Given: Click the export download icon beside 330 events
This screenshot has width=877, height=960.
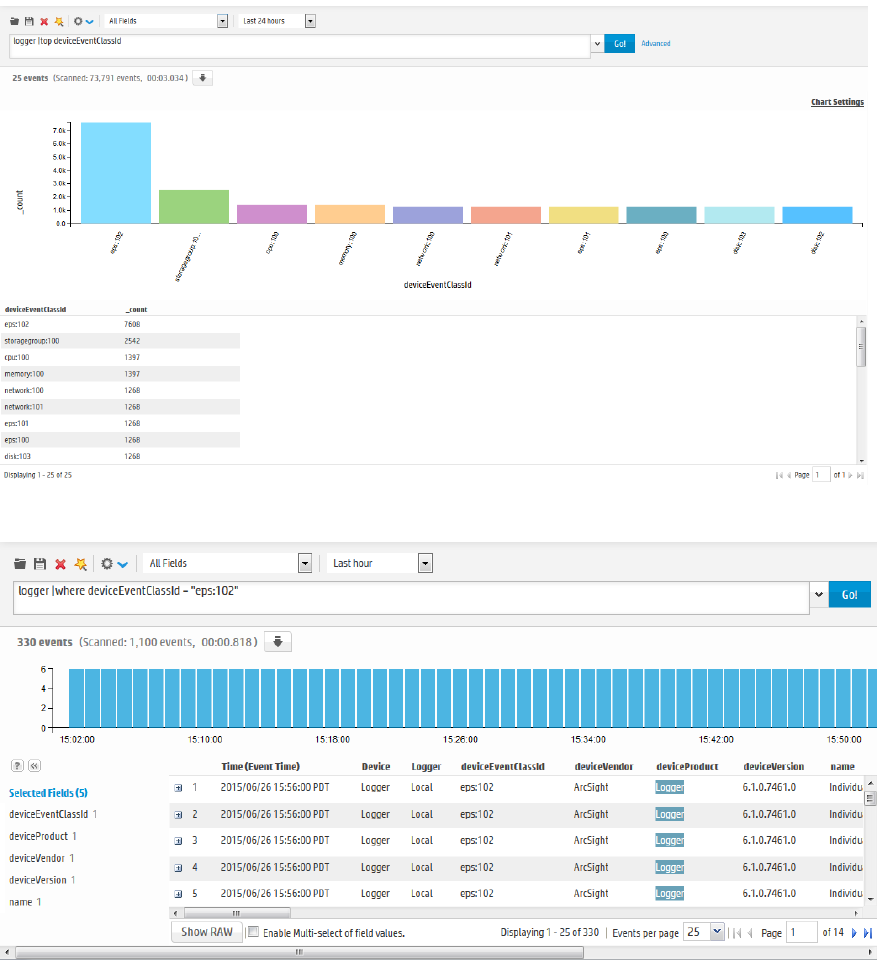Looking at the screenshot, I should (277, 642).
